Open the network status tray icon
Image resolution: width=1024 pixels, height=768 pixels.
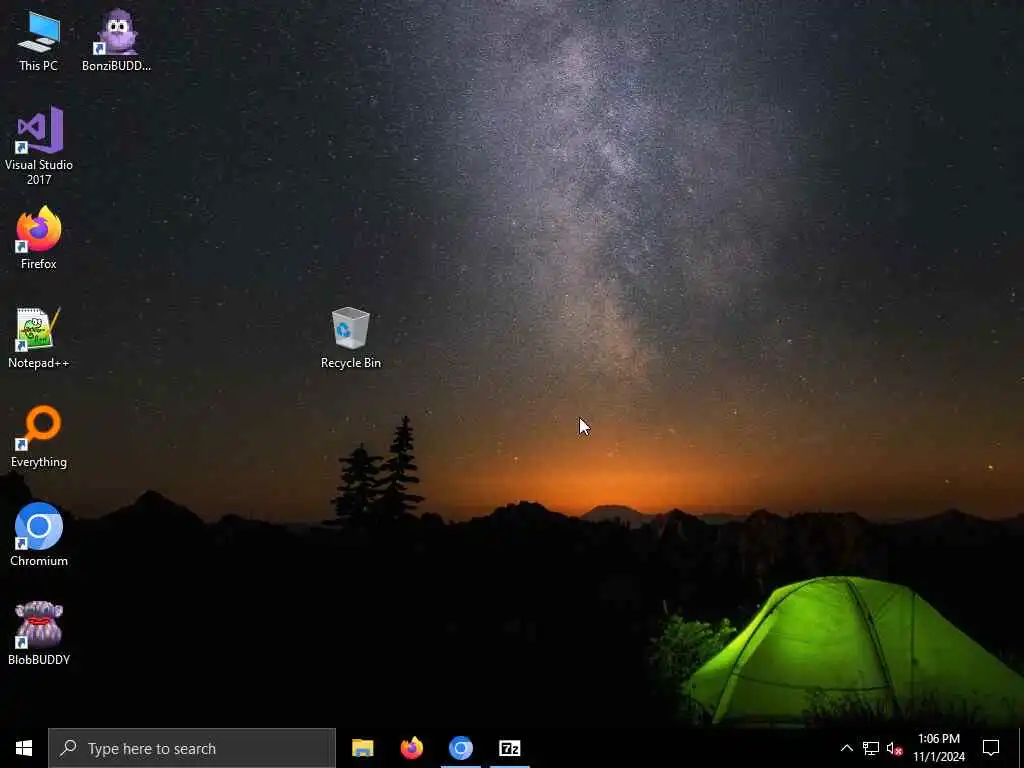pyautogui.click(x=871, y=748)
